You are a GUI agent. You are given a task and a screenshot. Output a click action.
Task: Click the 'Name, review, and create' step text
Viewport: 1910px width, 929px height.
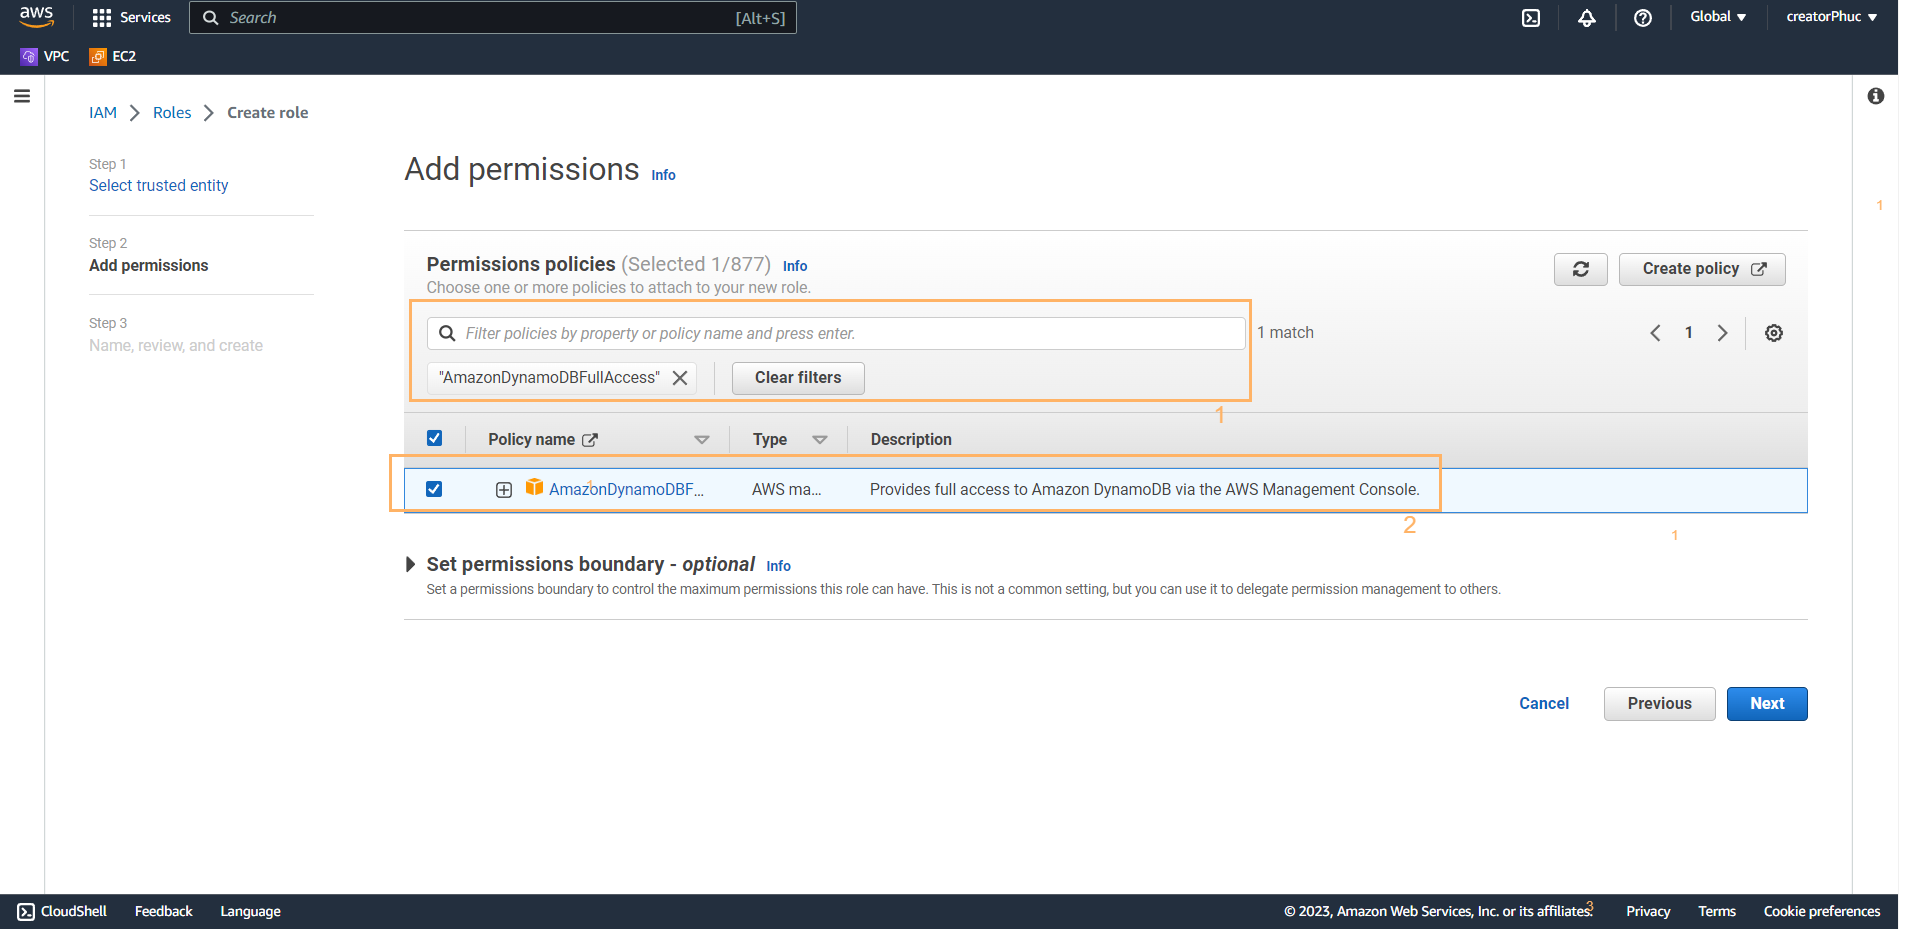[x=176, y=346]
